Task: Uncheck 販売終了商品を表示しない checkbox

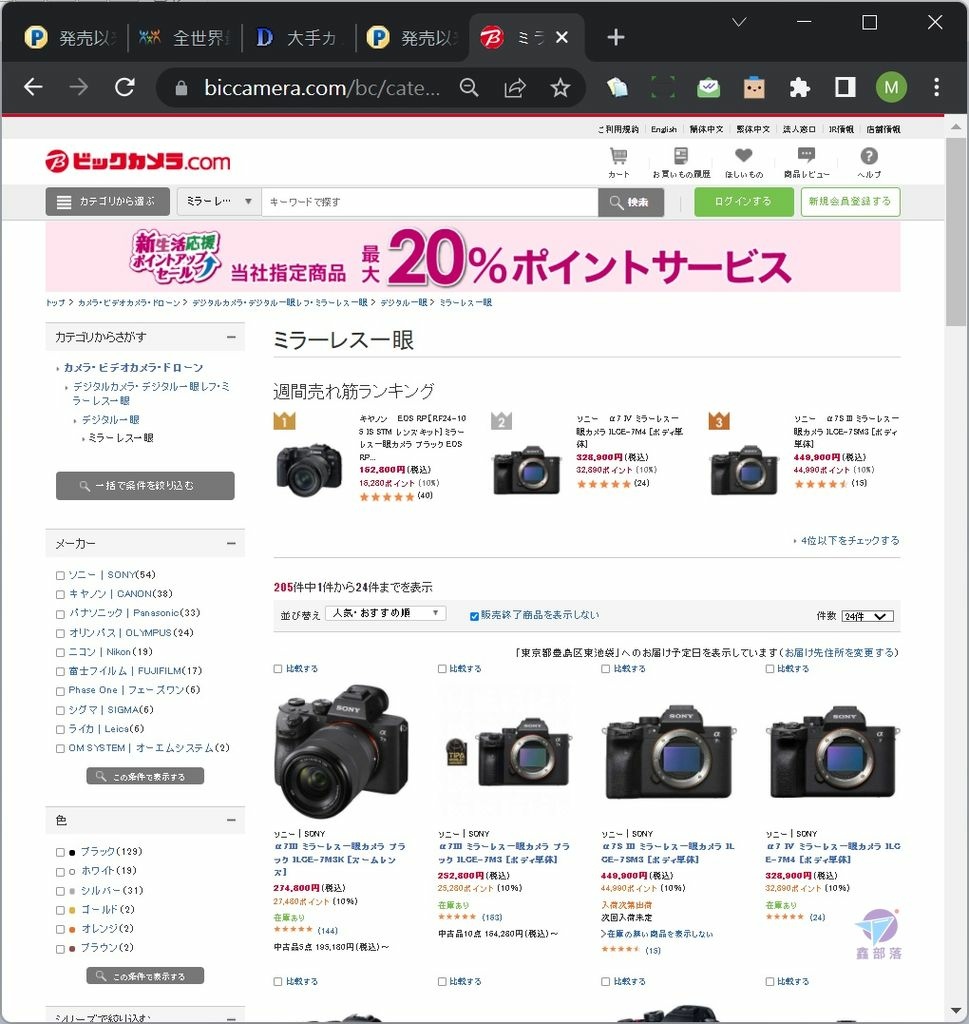Action: click(474, 616)
